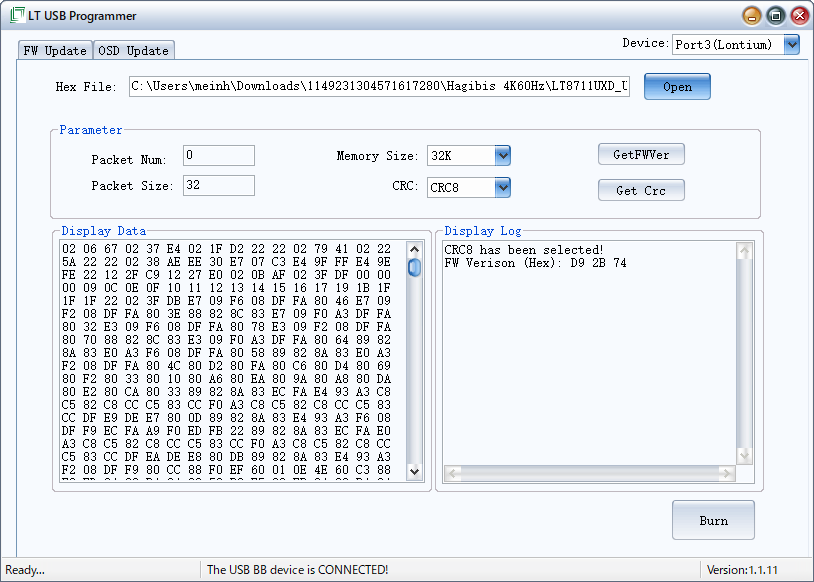
Task: Close the LT USB Programmer window
Action: pos(800,16)
